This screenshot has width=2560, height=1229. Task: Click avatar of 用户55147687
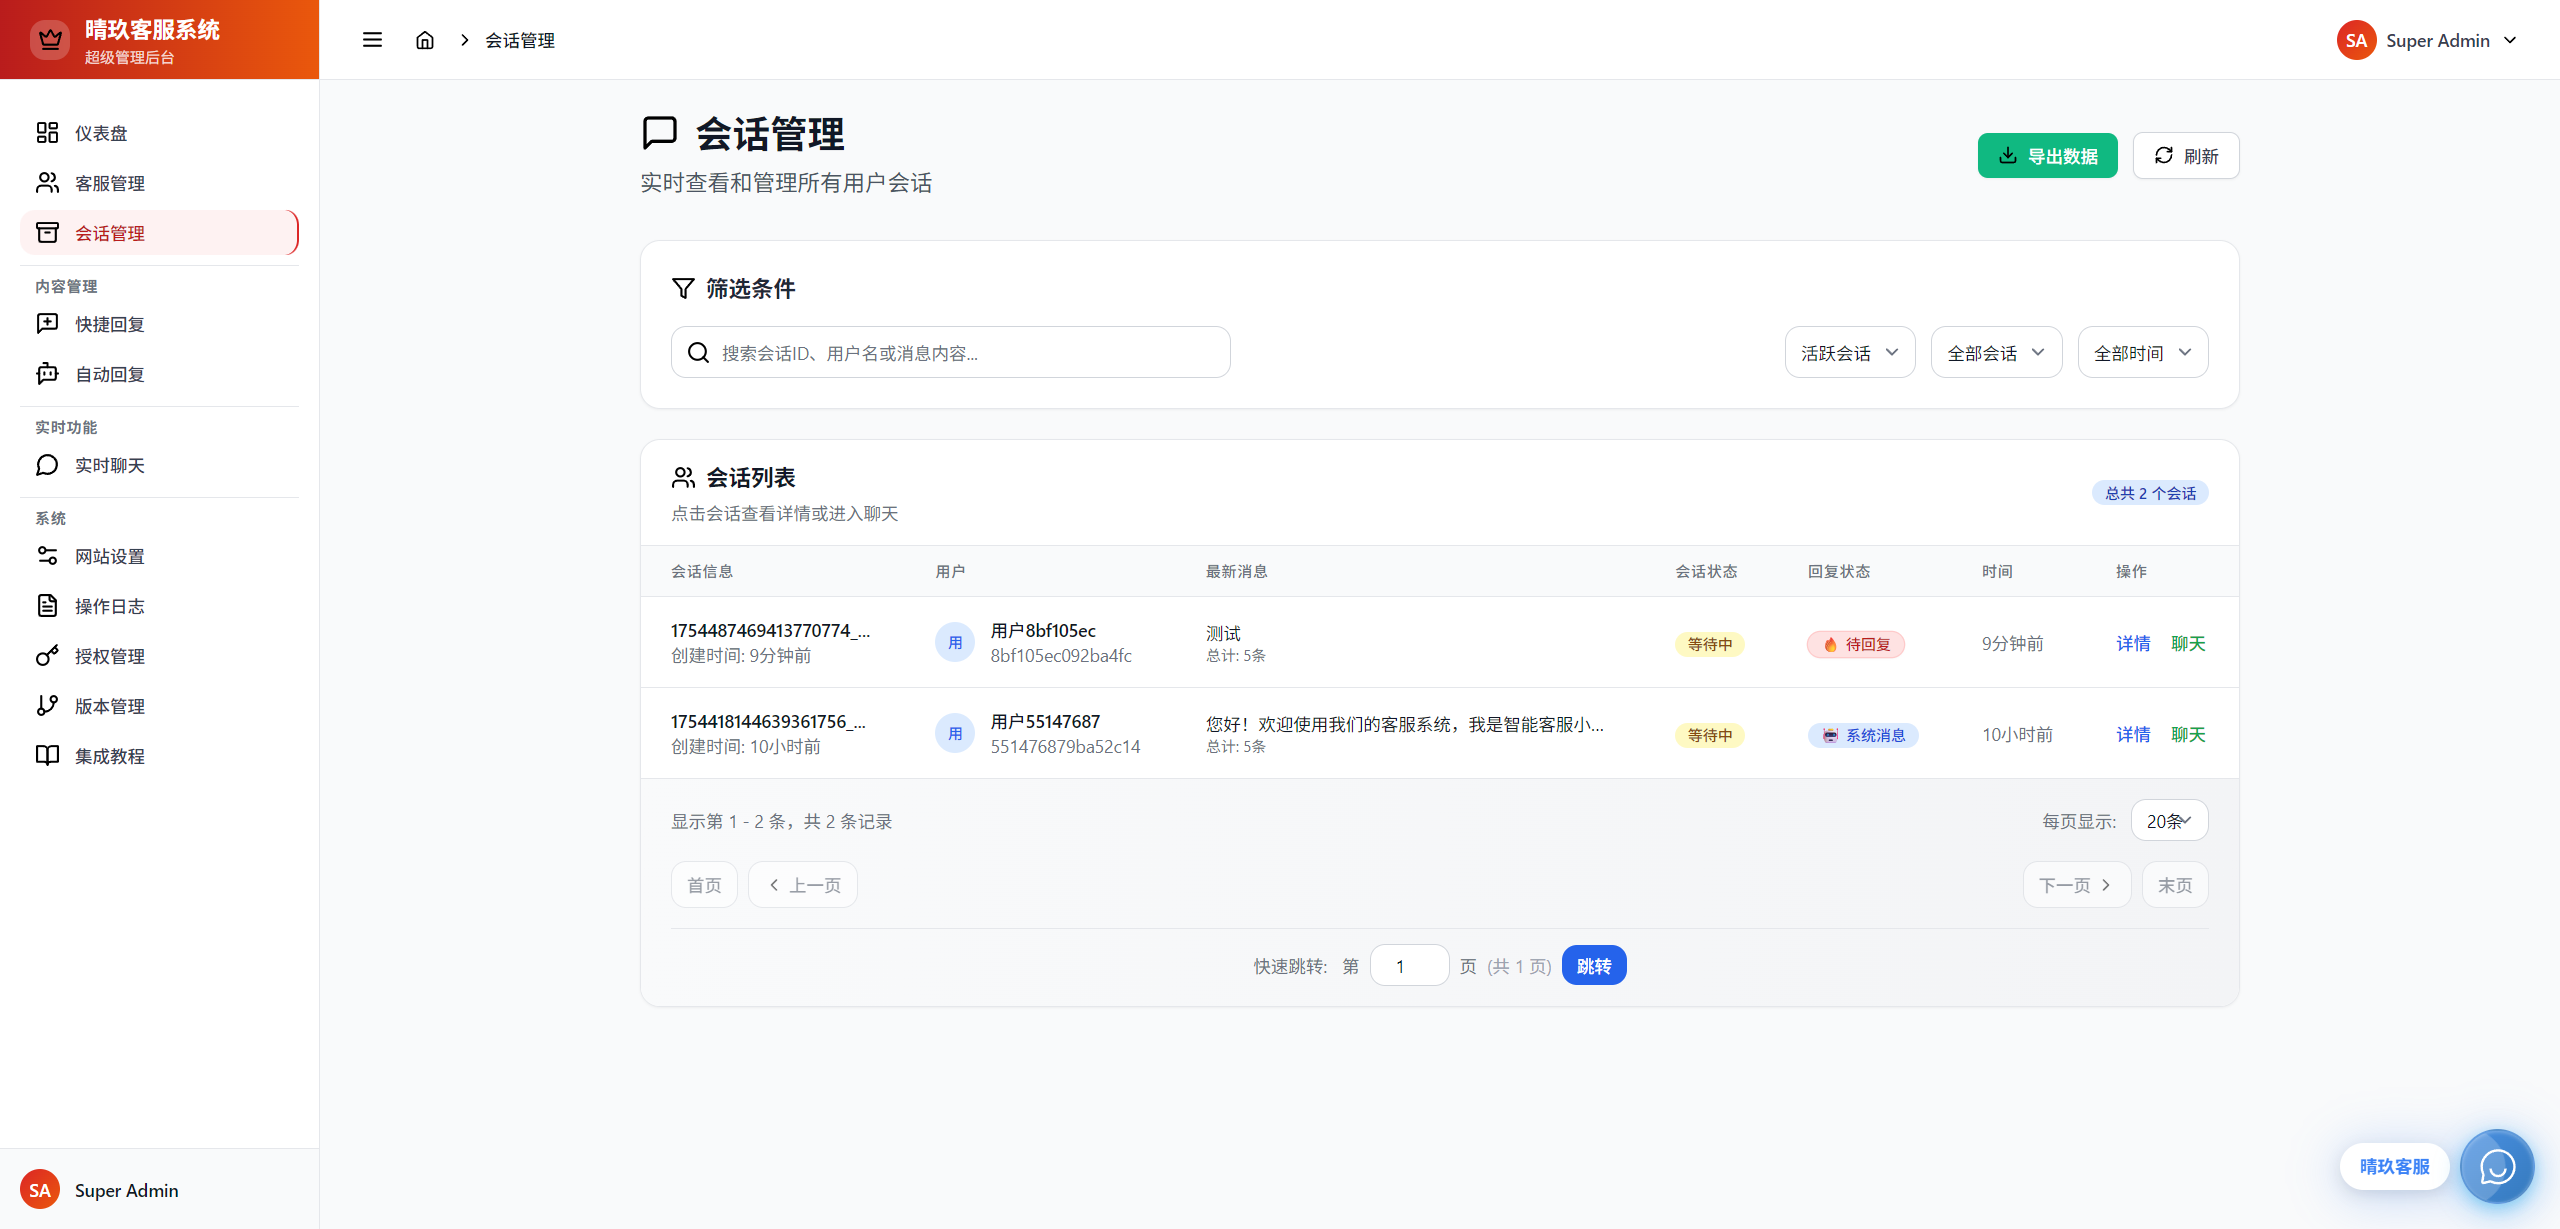pyautogui.click(x=954, y=734)
